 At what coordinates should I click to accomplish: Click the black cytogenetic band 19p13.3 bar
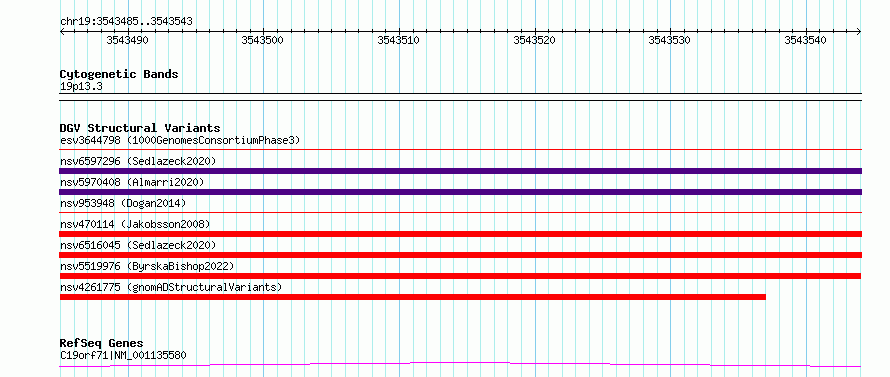click(x=461, y=97)
